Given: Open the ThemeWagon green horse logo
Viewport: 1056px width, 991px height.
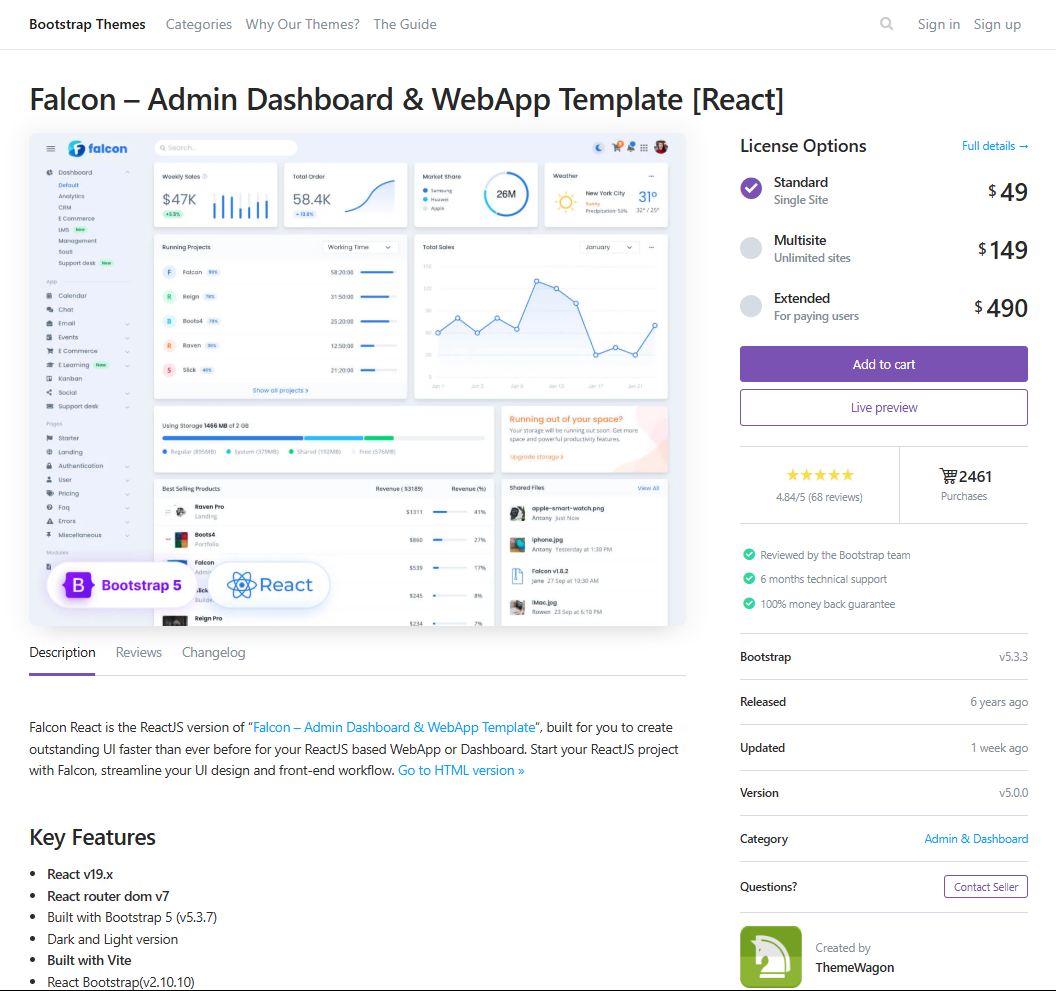Looking at the screenshot, I should click(x=770, y=957).
